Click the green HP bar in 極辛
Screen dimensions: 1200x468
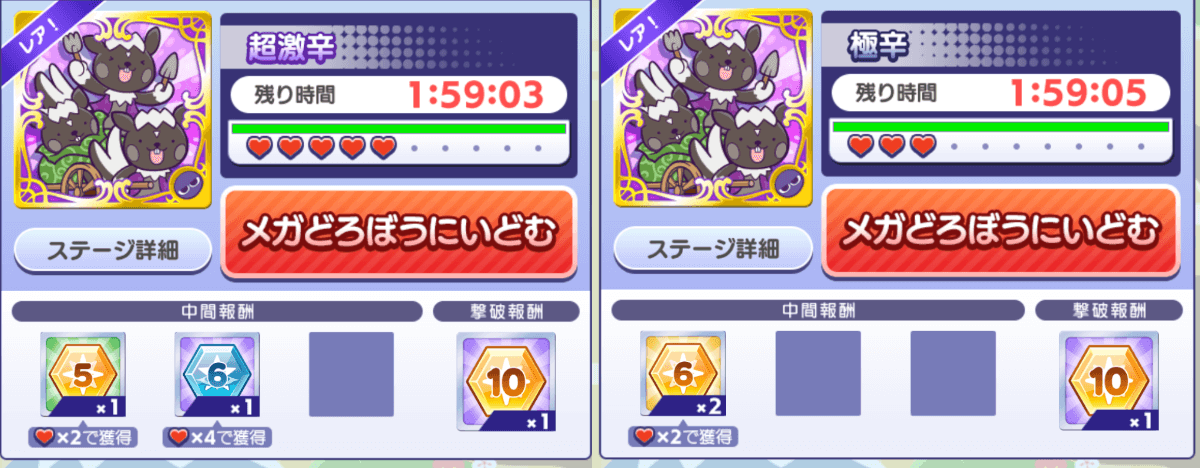pyautogui.click(x=1000, y=128)
